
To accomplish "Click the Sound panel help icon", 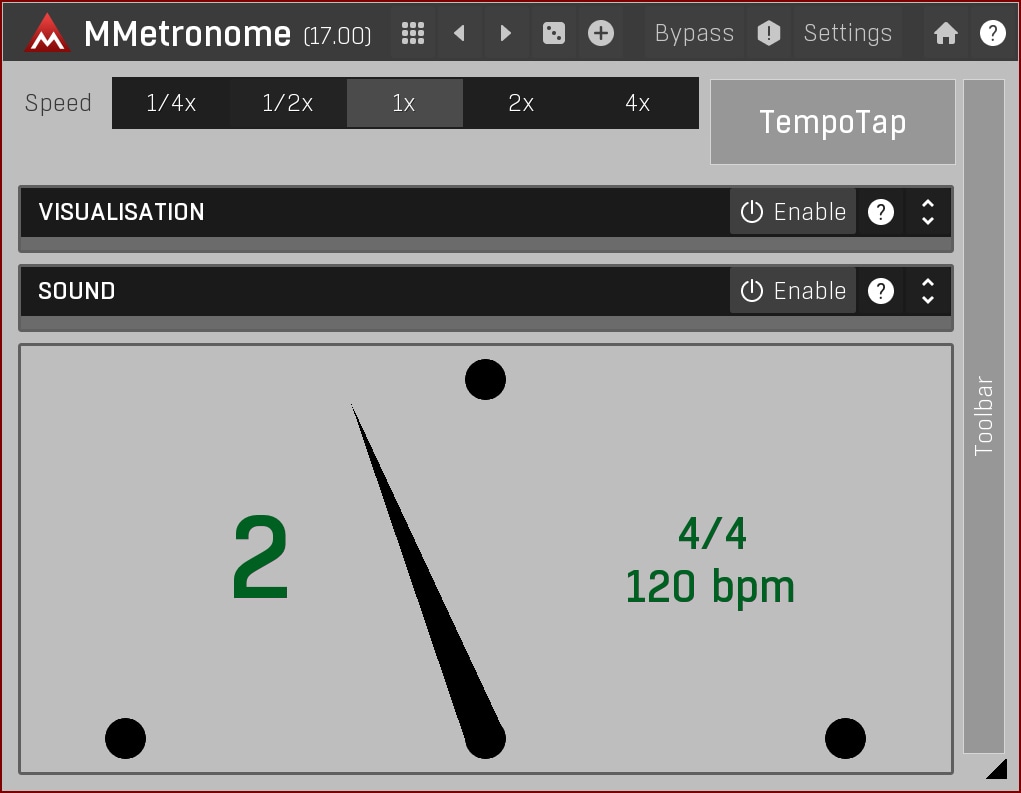I will pyautogui.click(x=880, y=291).
